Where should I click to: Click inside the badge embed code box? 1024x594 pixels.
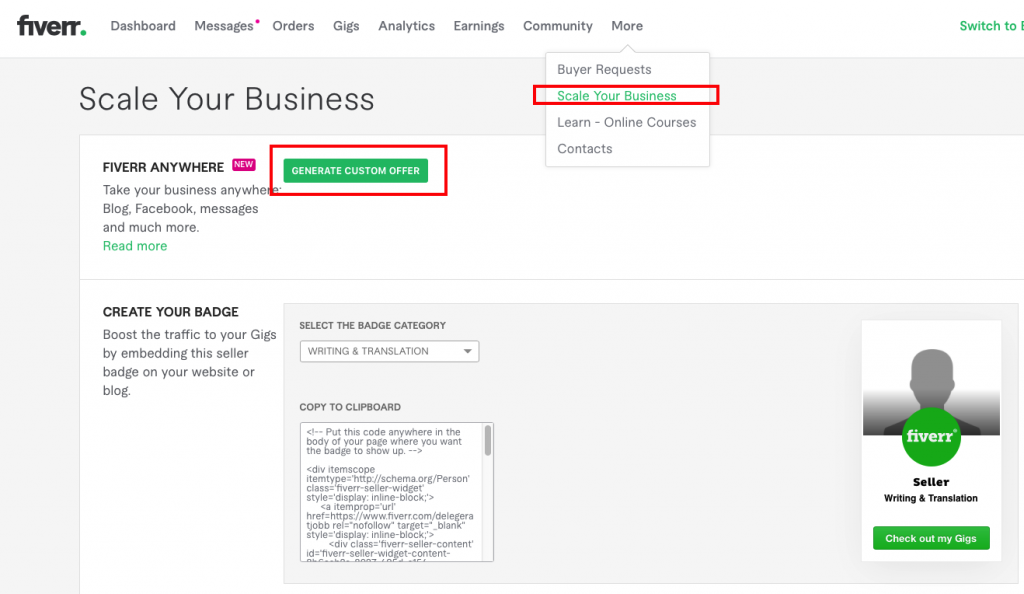pos(391,492)
